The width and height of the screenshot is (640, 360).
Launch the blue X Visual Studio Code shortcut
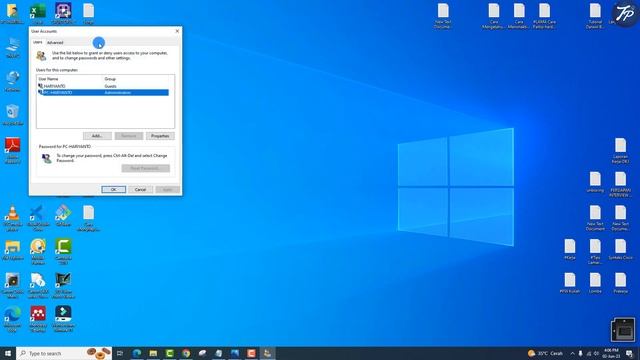pos(38,218)
